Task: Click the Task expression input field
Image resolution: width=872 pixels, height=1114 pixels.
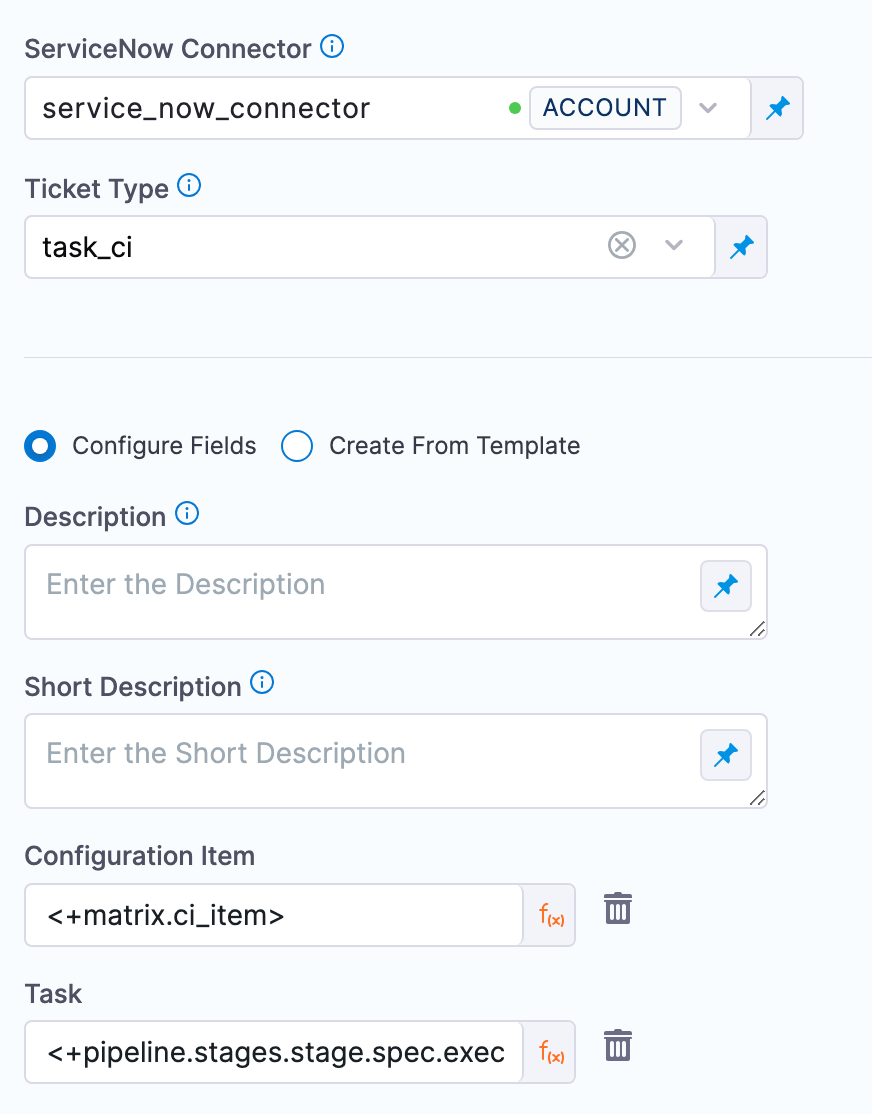Action: [275, 1052]
